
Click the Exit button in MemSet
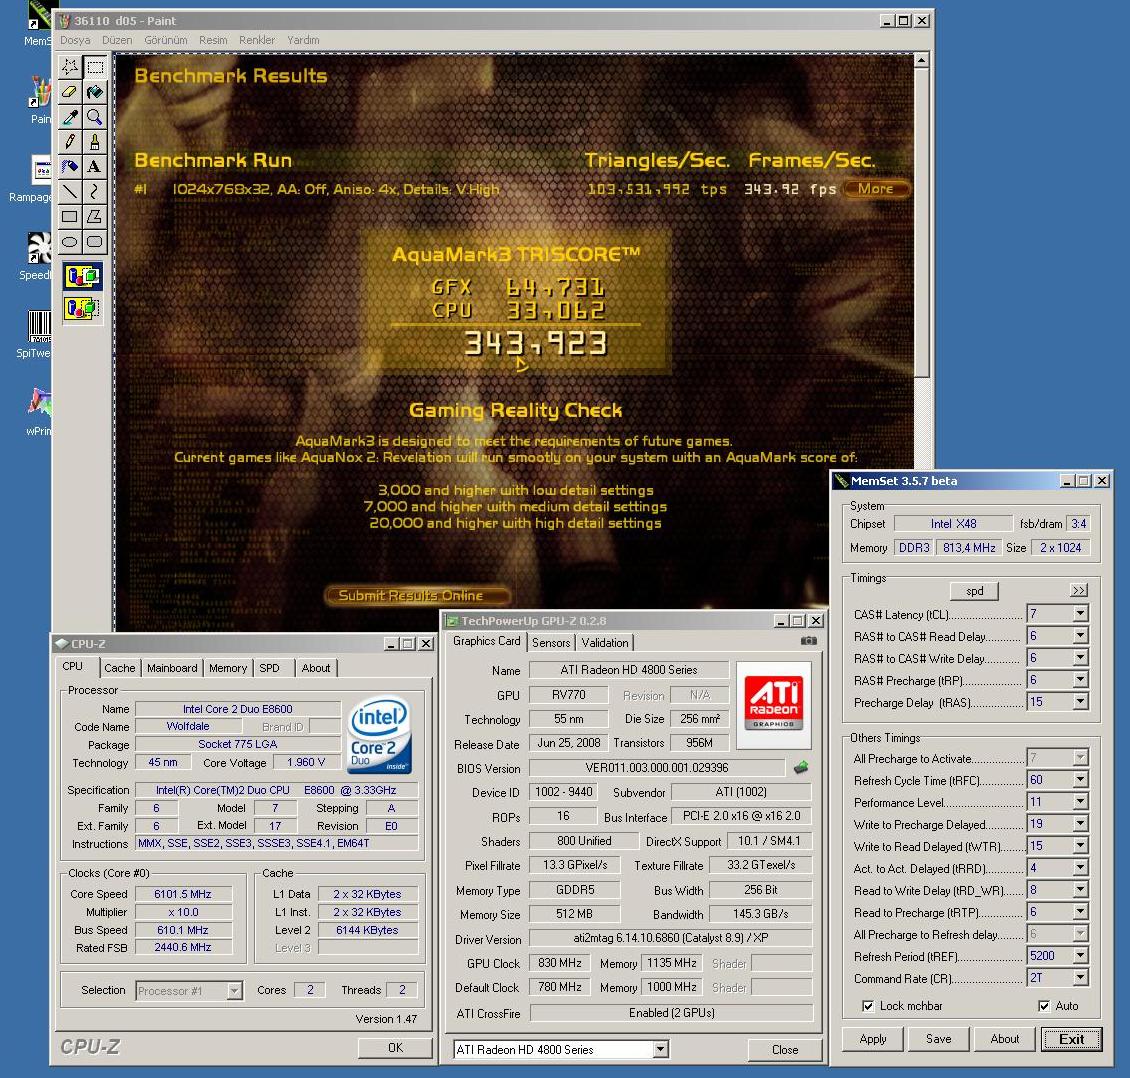(x=1071, y=1039)
